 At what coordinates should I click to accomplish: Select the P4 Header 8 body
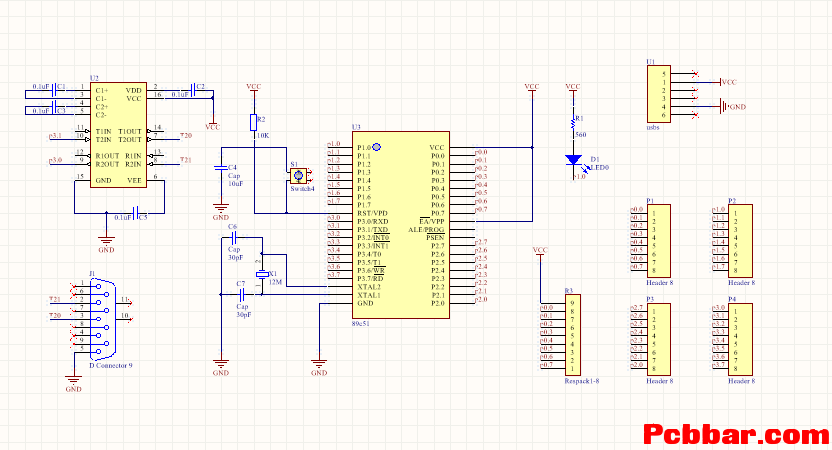740,340
